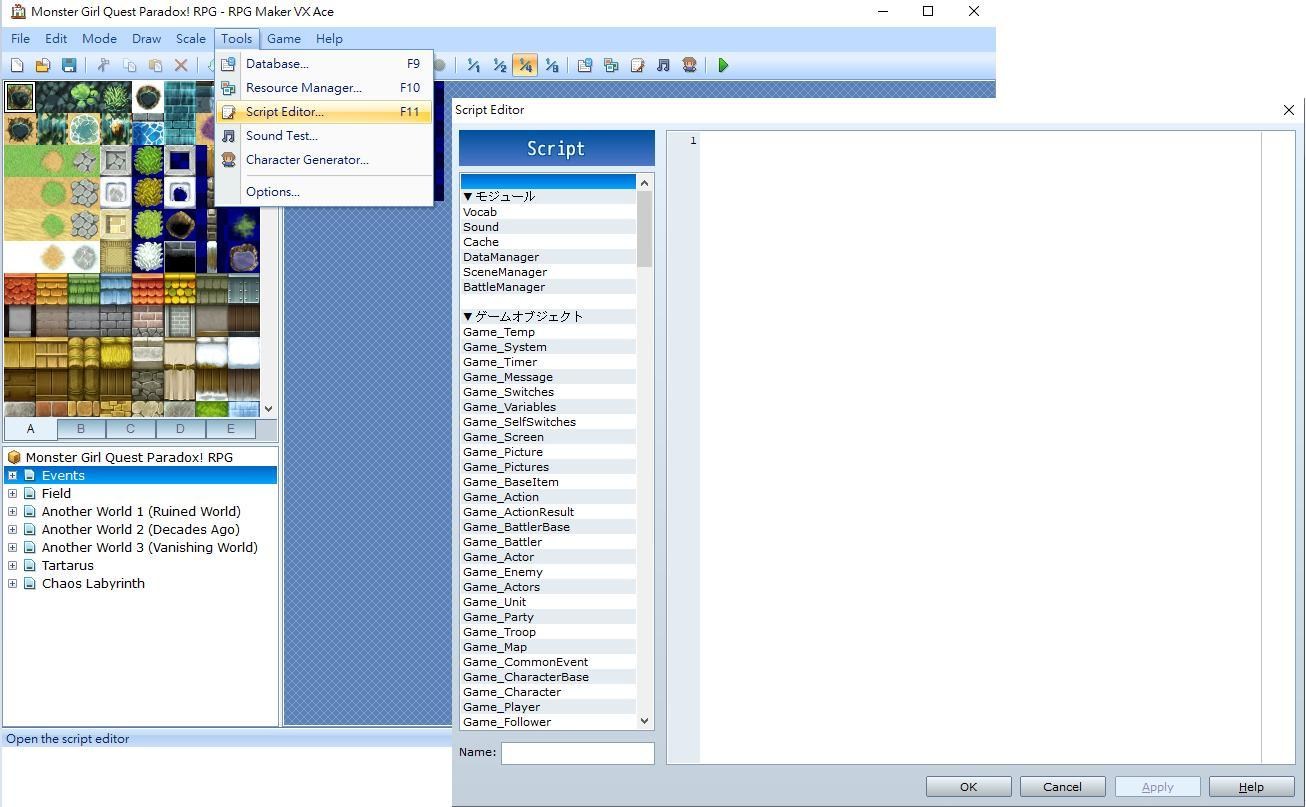The image size is (1306, 807).
Task: Expand the Events map tree node
Action: click(12, 476)
